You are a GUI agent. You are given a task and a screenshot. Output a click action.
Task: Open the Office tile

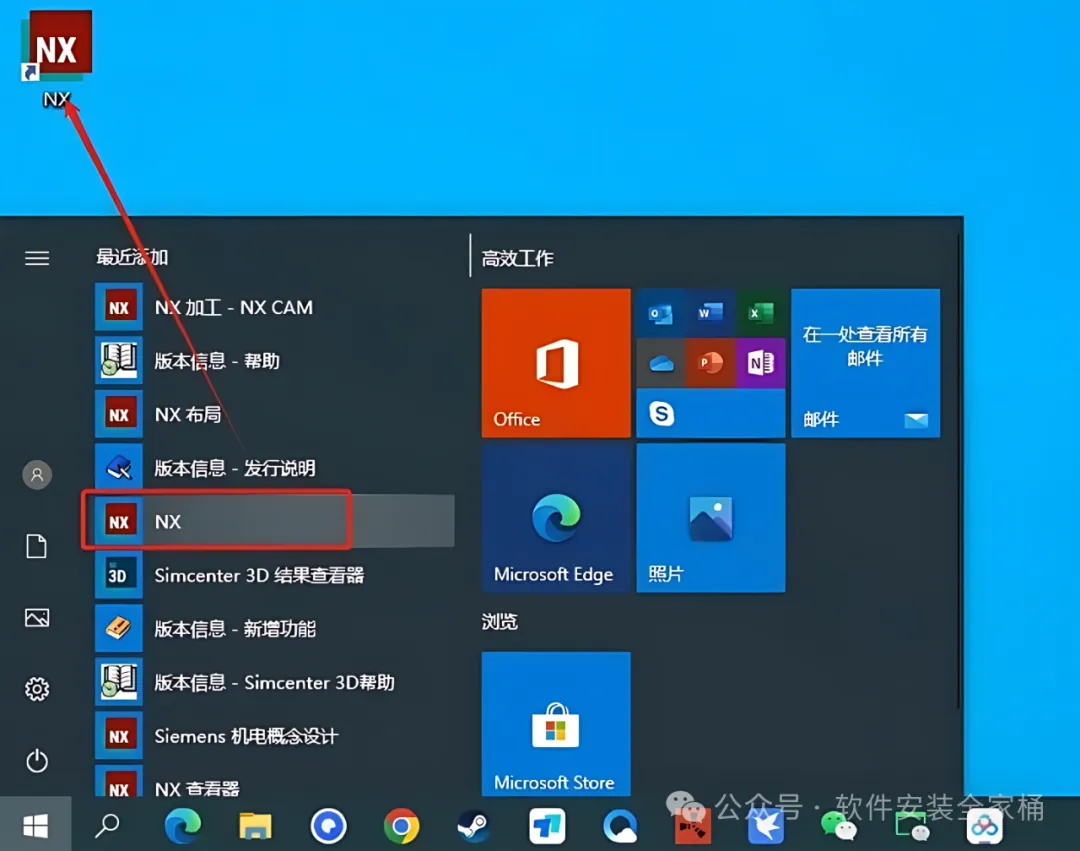click(556, 363)
